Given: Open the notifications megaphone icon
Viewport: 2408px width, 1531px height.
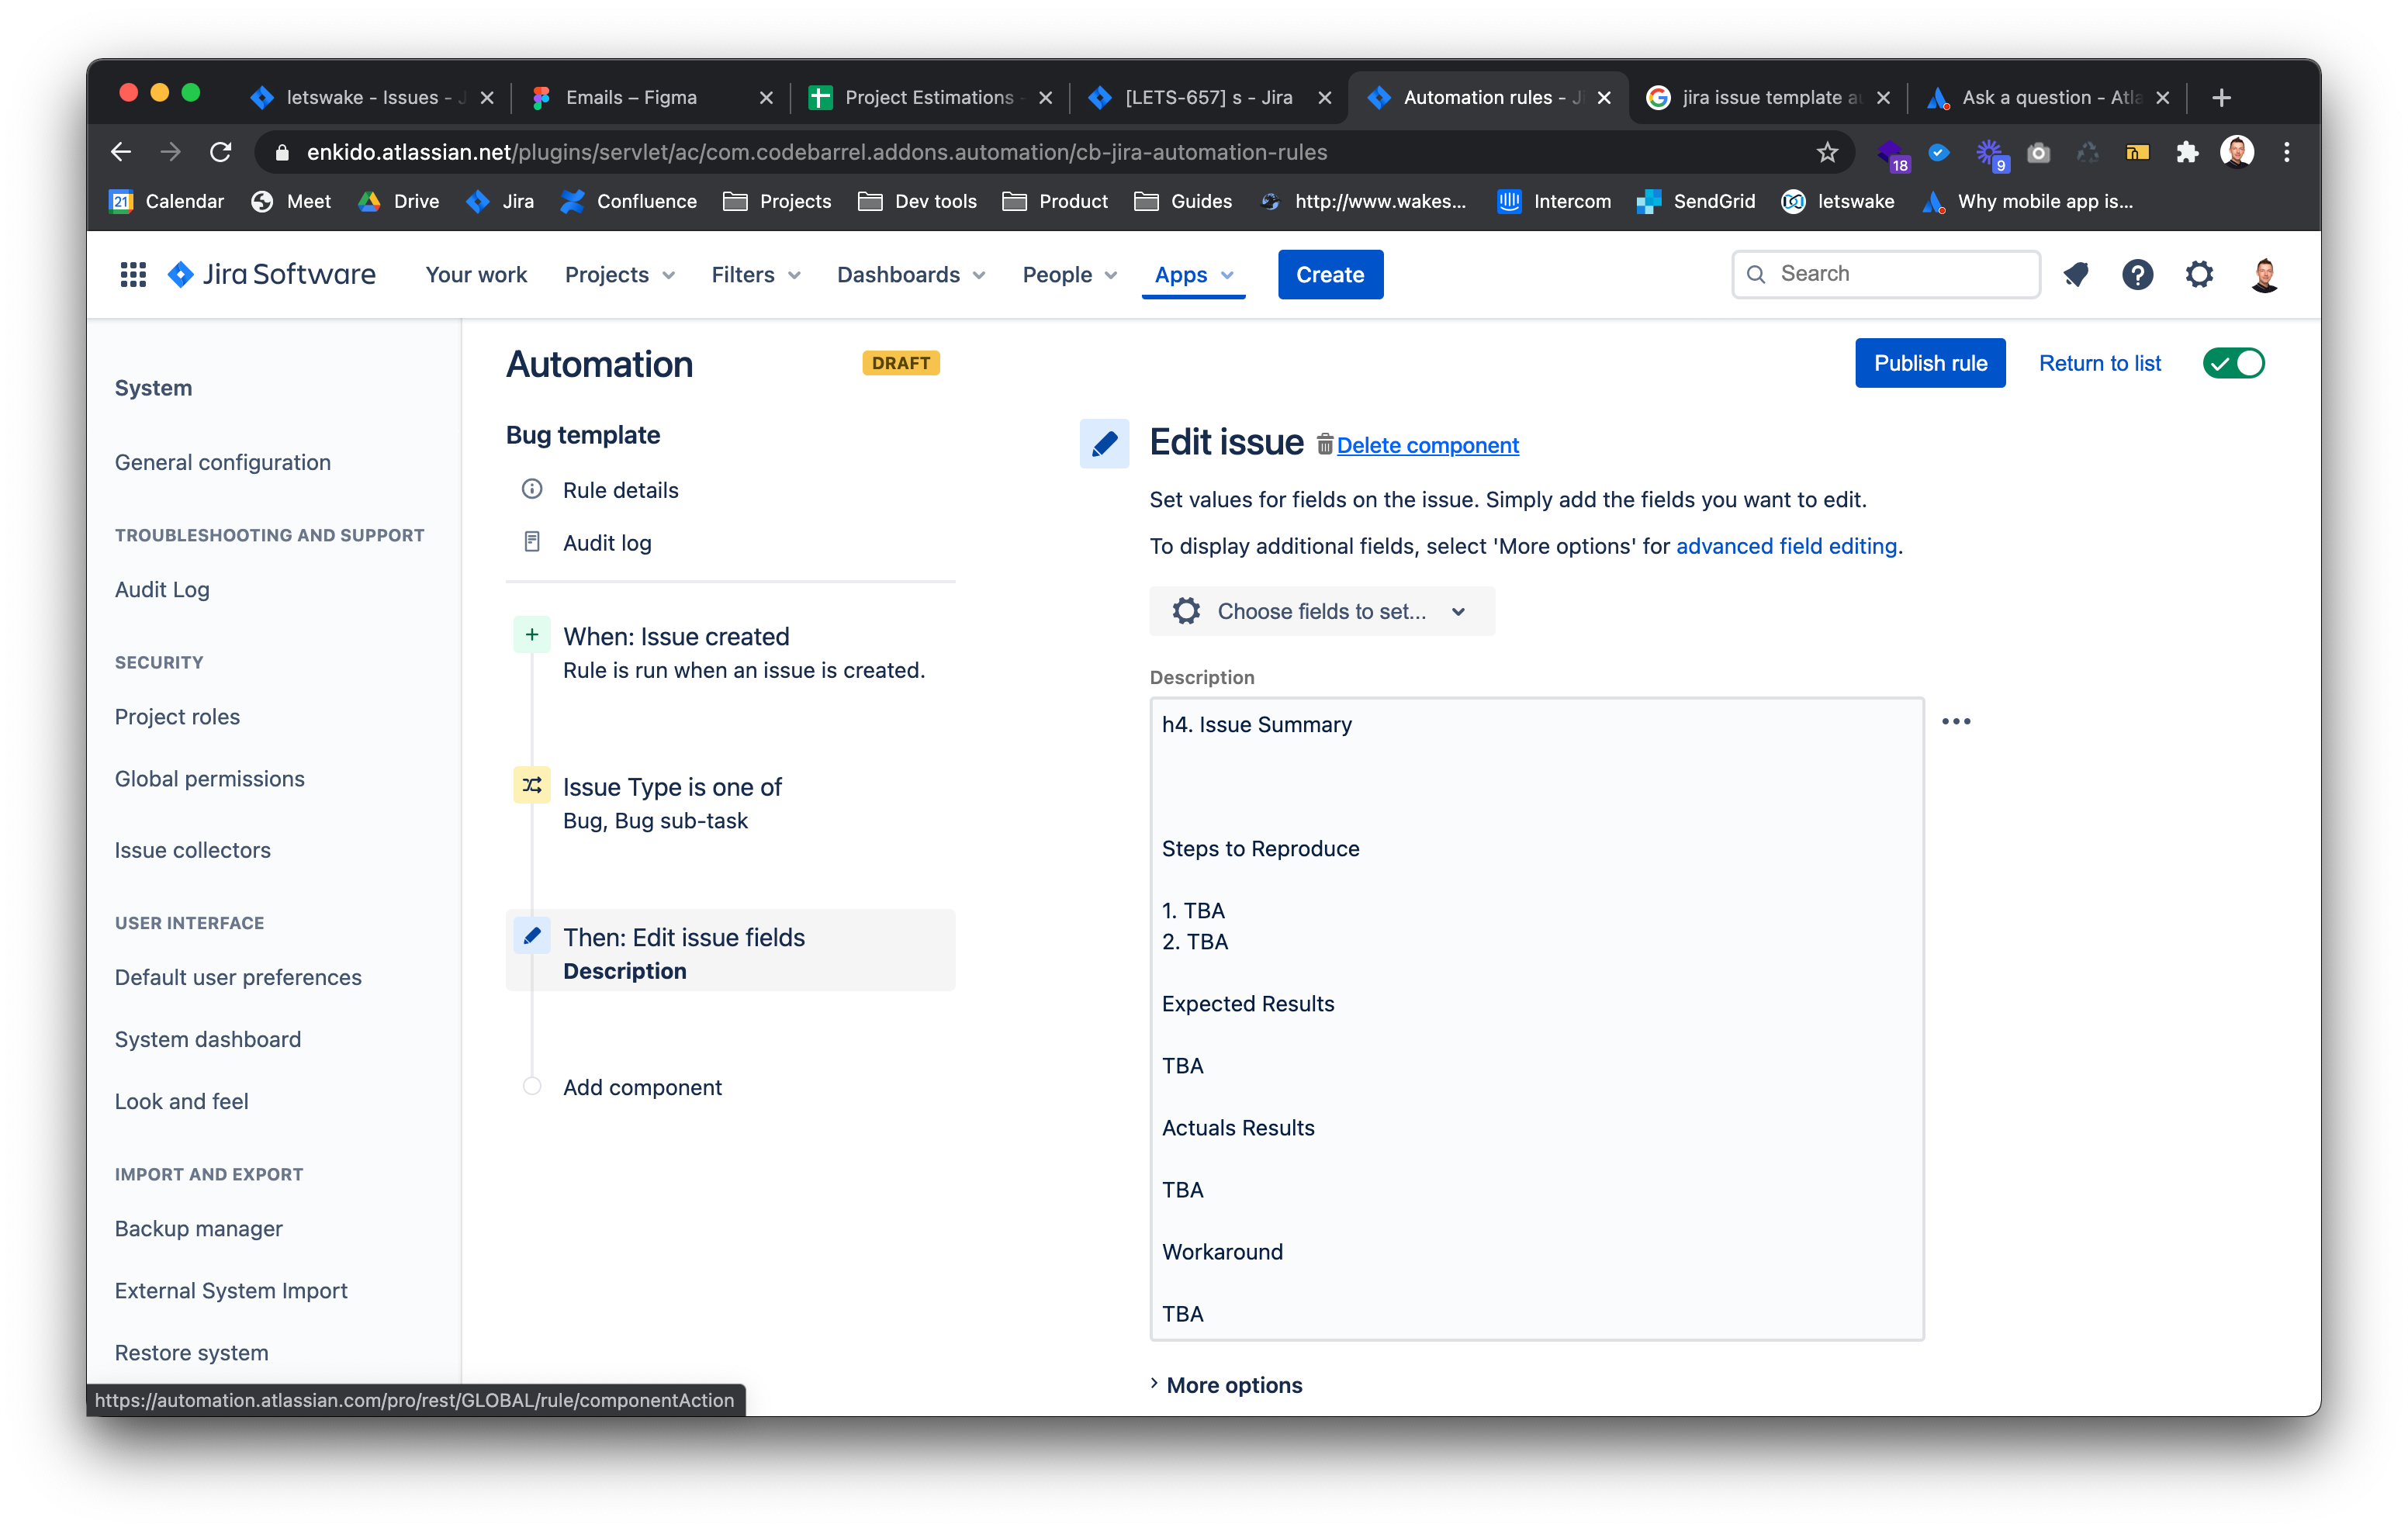Looking at the screenshot, I should click(2076, 274).
